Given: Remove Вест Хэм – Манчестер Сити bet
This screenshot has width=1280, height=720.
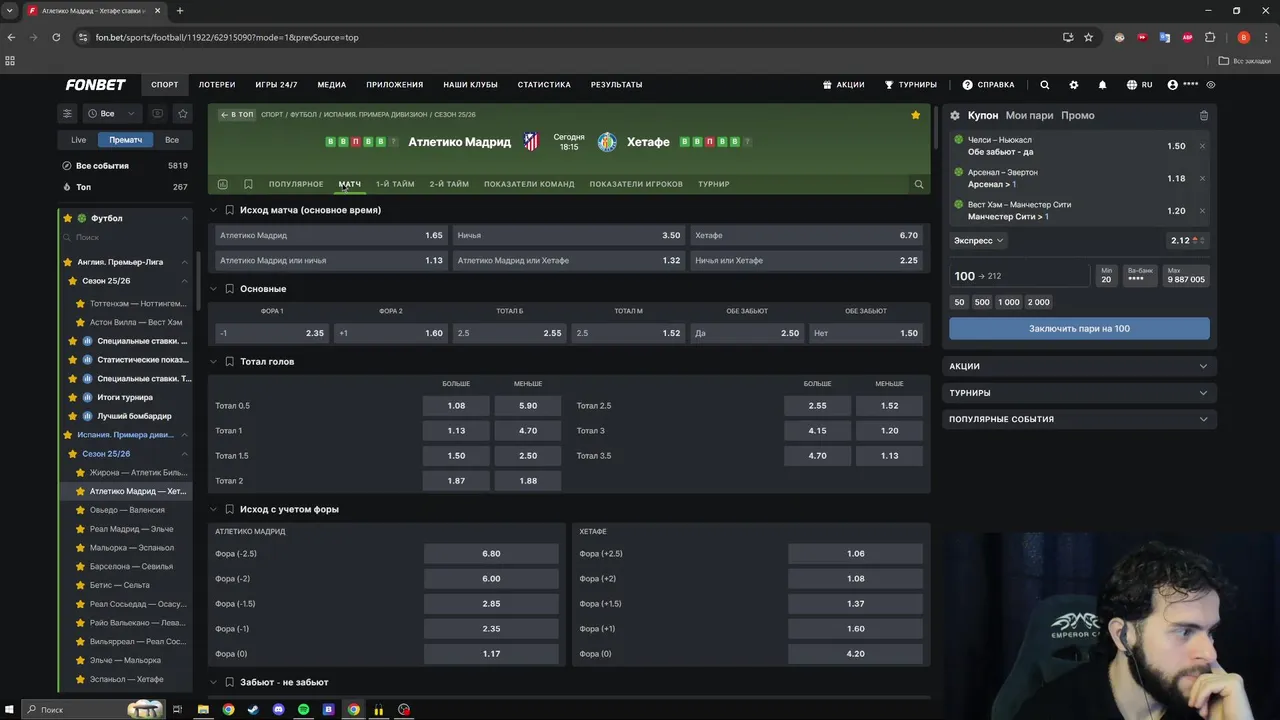Looking at the screenshot, I should pos(1202,211).
